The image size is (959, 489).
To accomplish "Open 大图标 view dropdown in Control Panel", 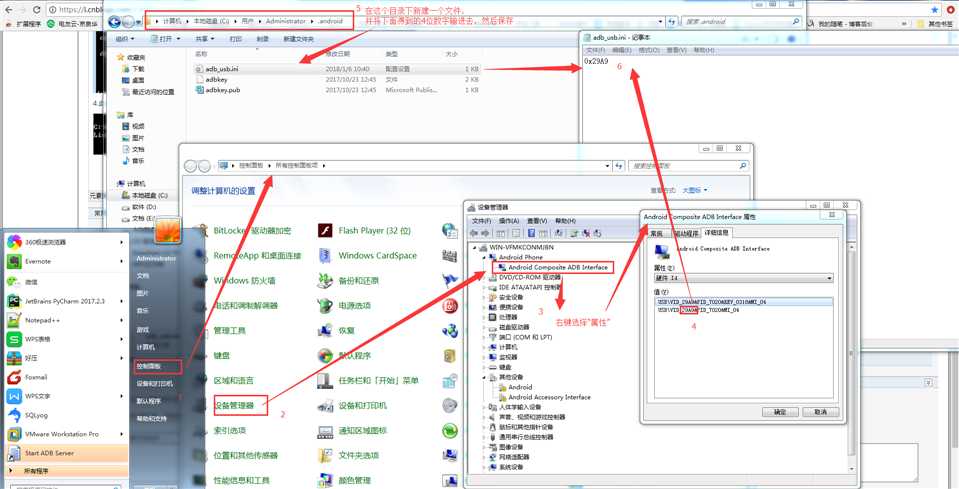I will 694,190.
